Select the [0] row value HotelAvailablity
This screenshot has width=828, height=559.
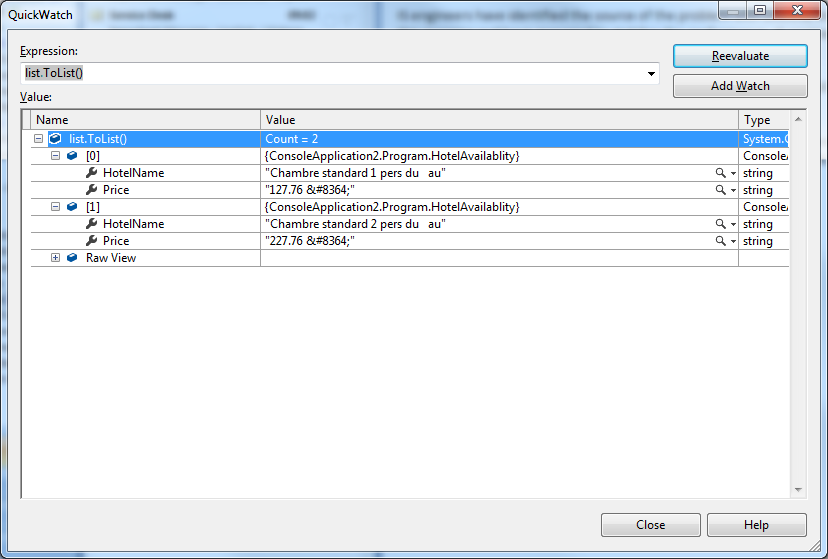click(392, 156)
